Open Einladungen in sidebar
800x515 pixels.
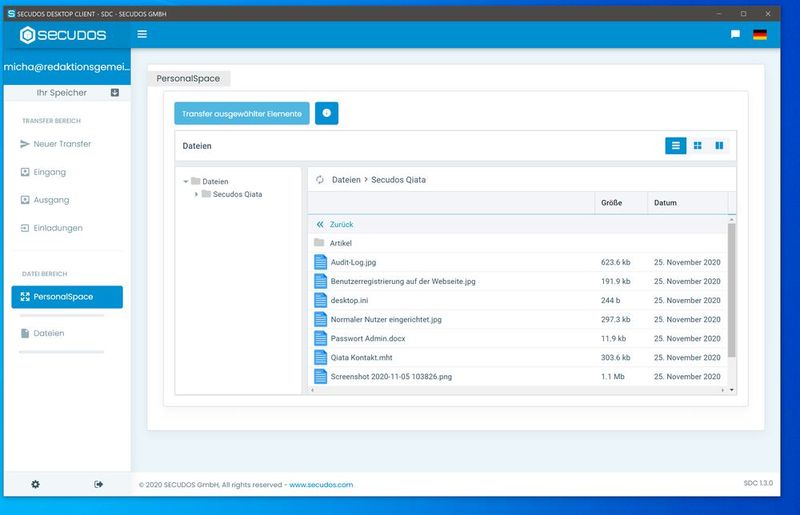[51, 228]
